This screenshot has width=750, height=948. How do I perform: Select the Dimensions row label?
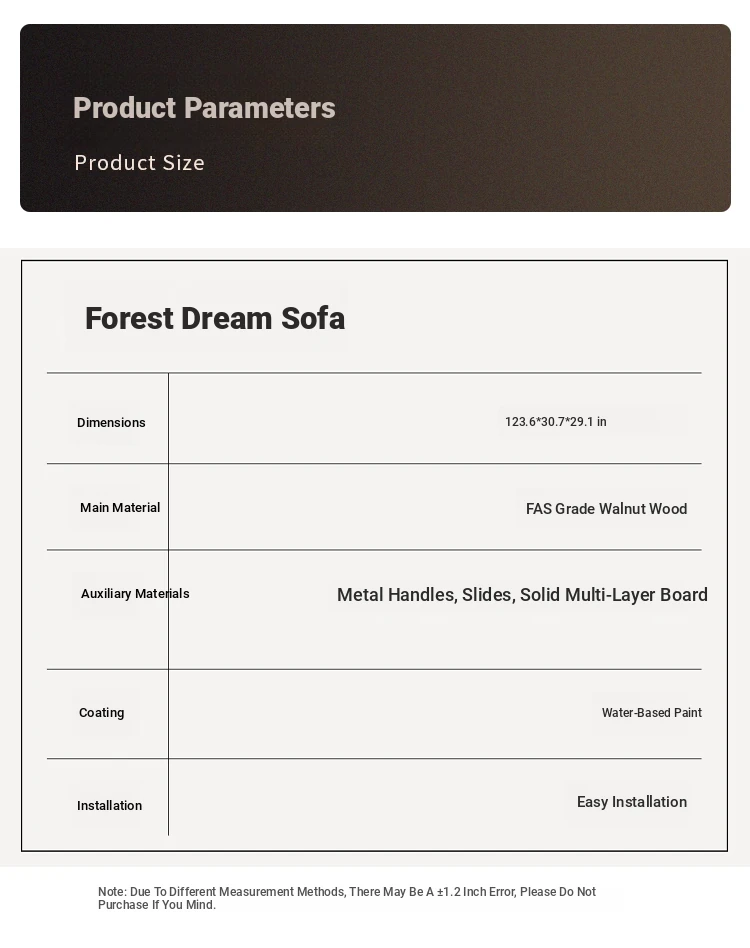point(111,423)
